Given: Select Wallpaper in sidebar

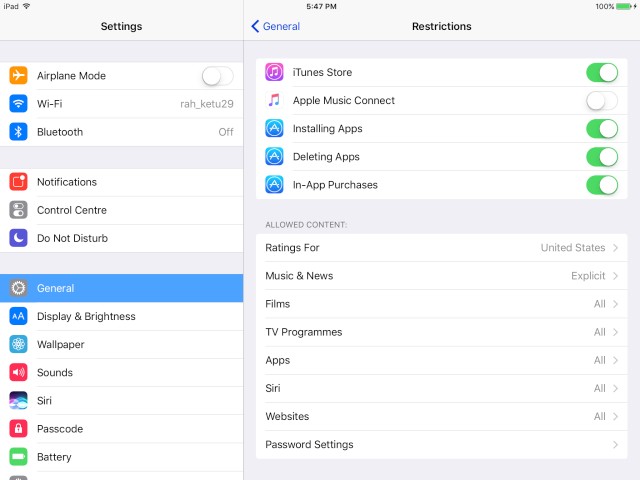Looking at the screenshot, I should click(x=122, y=344).
